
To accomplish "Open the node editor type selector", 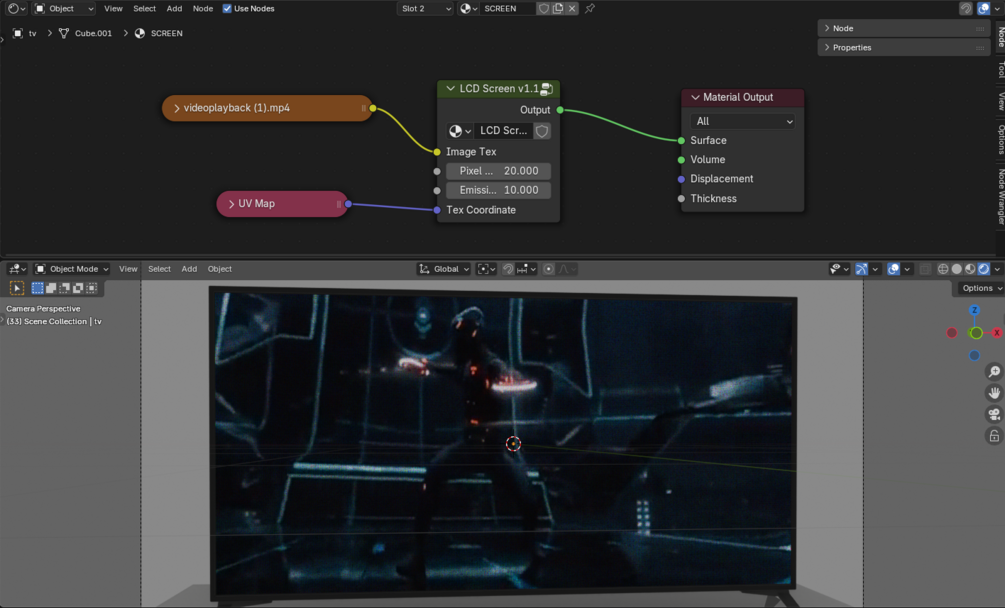I will [16, 8].
